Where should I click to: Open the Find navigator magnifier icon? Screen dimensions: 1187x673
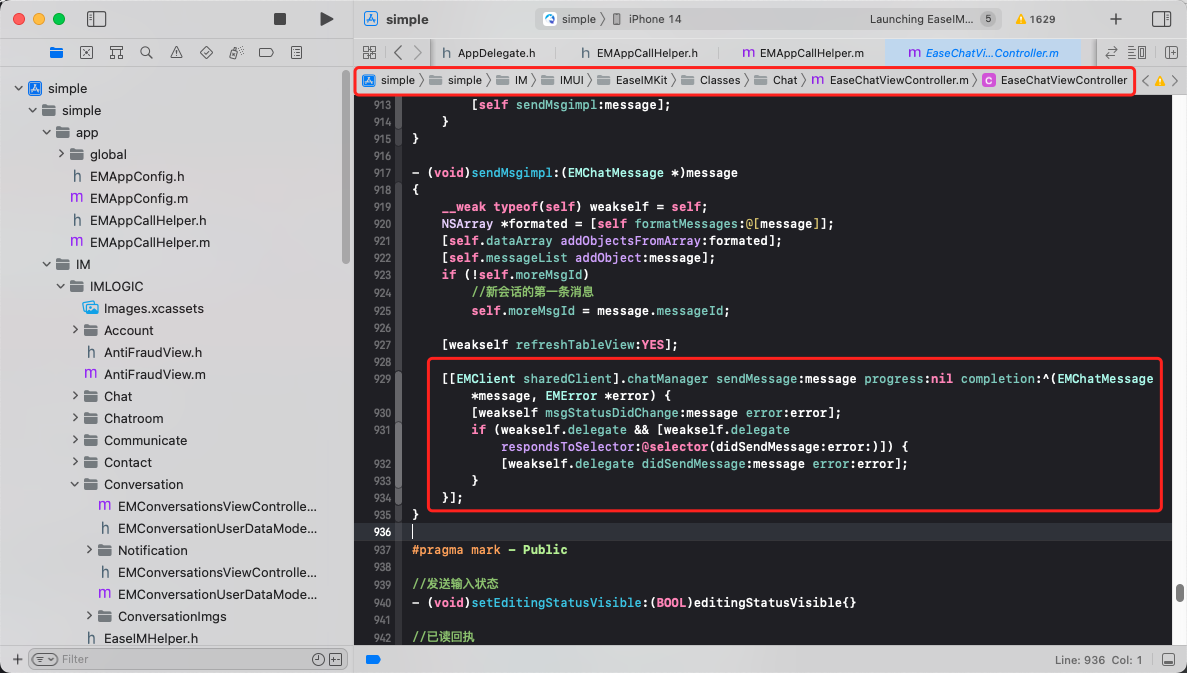[146, 52]
